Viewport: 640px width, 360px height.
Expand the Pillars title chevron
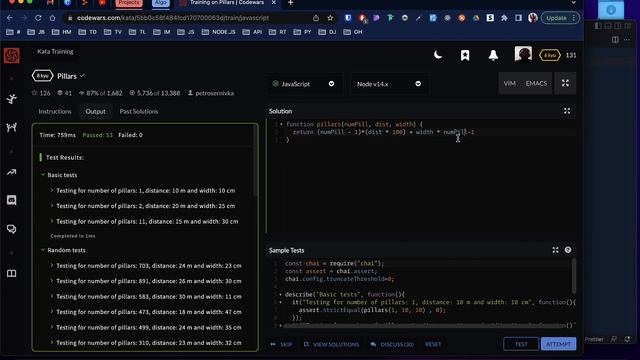tap(82, 76)
